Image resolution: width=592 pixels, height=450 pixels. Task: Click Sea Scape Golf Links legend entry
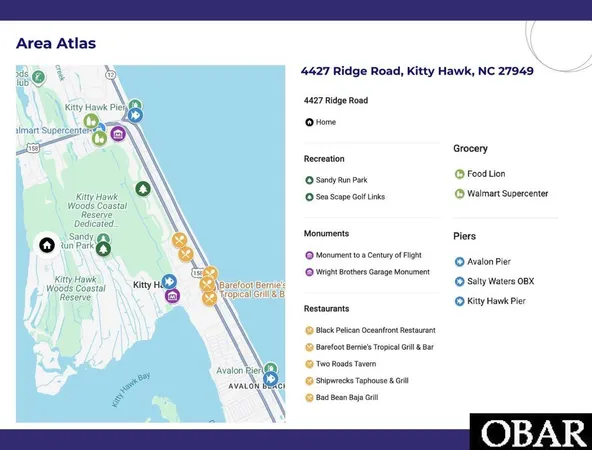345,197
